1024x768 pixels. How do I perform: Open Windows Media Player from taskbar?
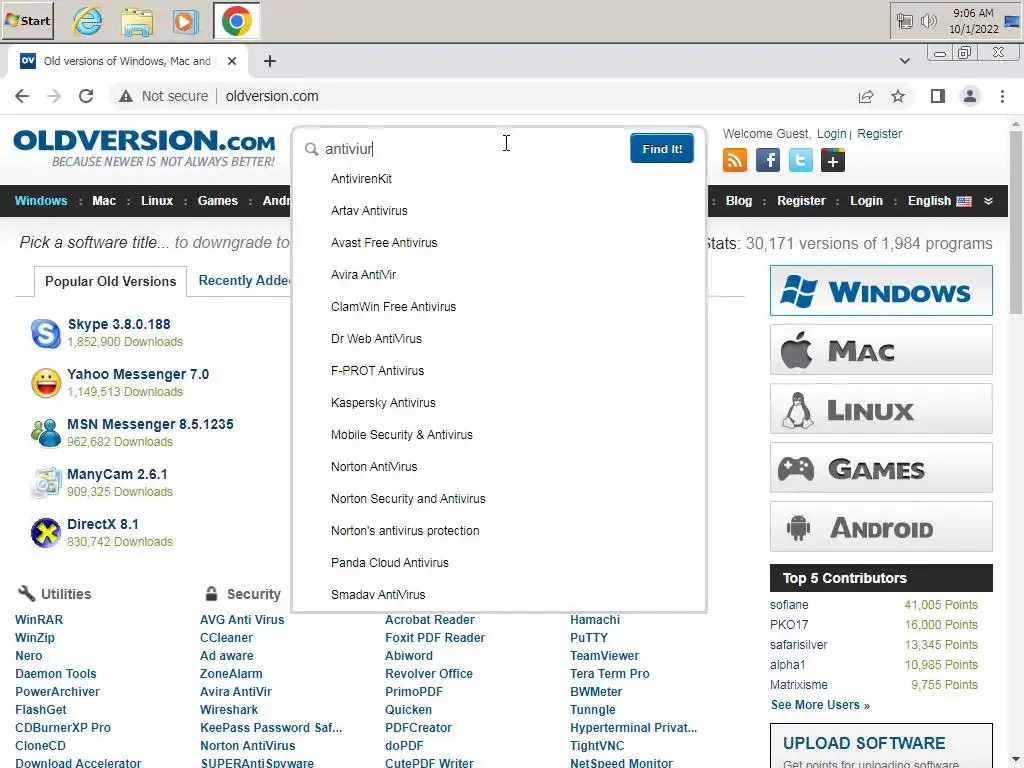pos(185,22)
